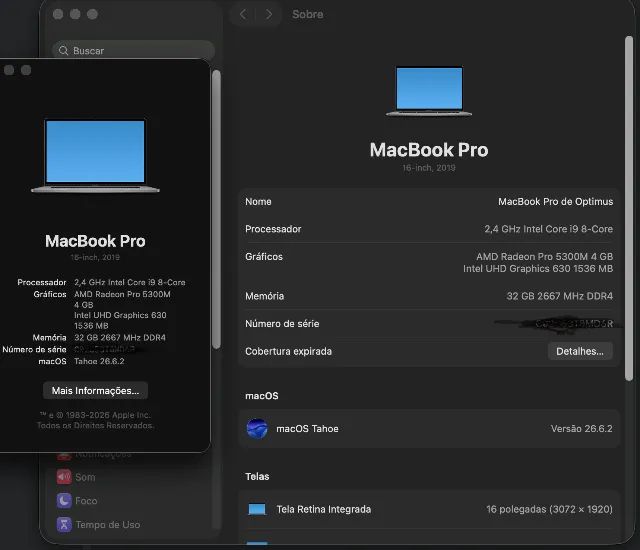Click the Settings sidebar vertical scrollbar
The width and height of the screenshot is (640, 550).
coord(216,209)
